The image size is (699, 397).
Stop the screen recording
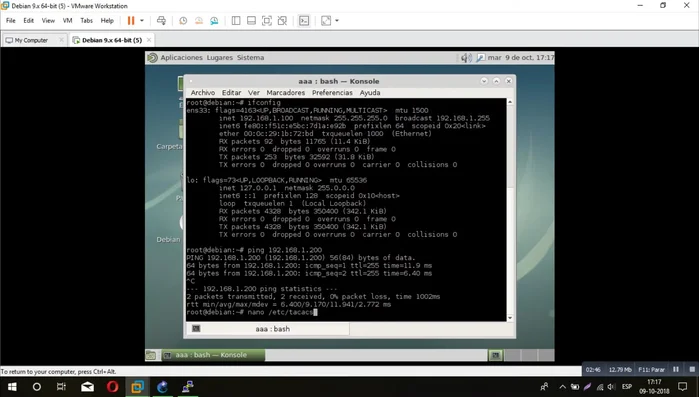click(x=692, y=369)
